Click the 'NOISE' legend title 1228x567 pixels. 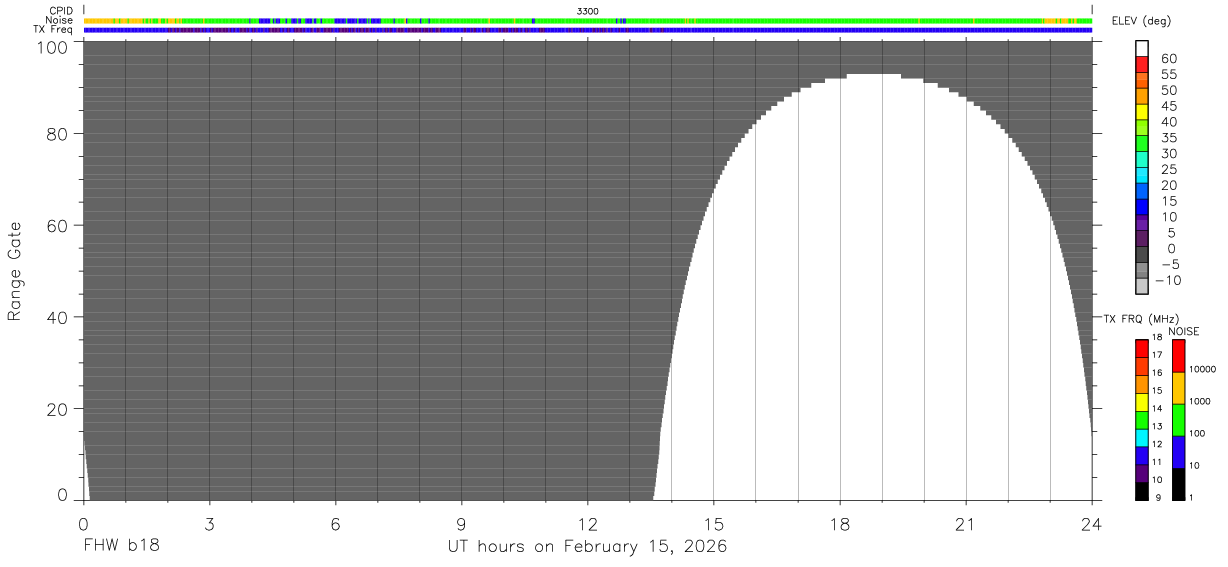pyautogui.click(x=1183, y=331)
